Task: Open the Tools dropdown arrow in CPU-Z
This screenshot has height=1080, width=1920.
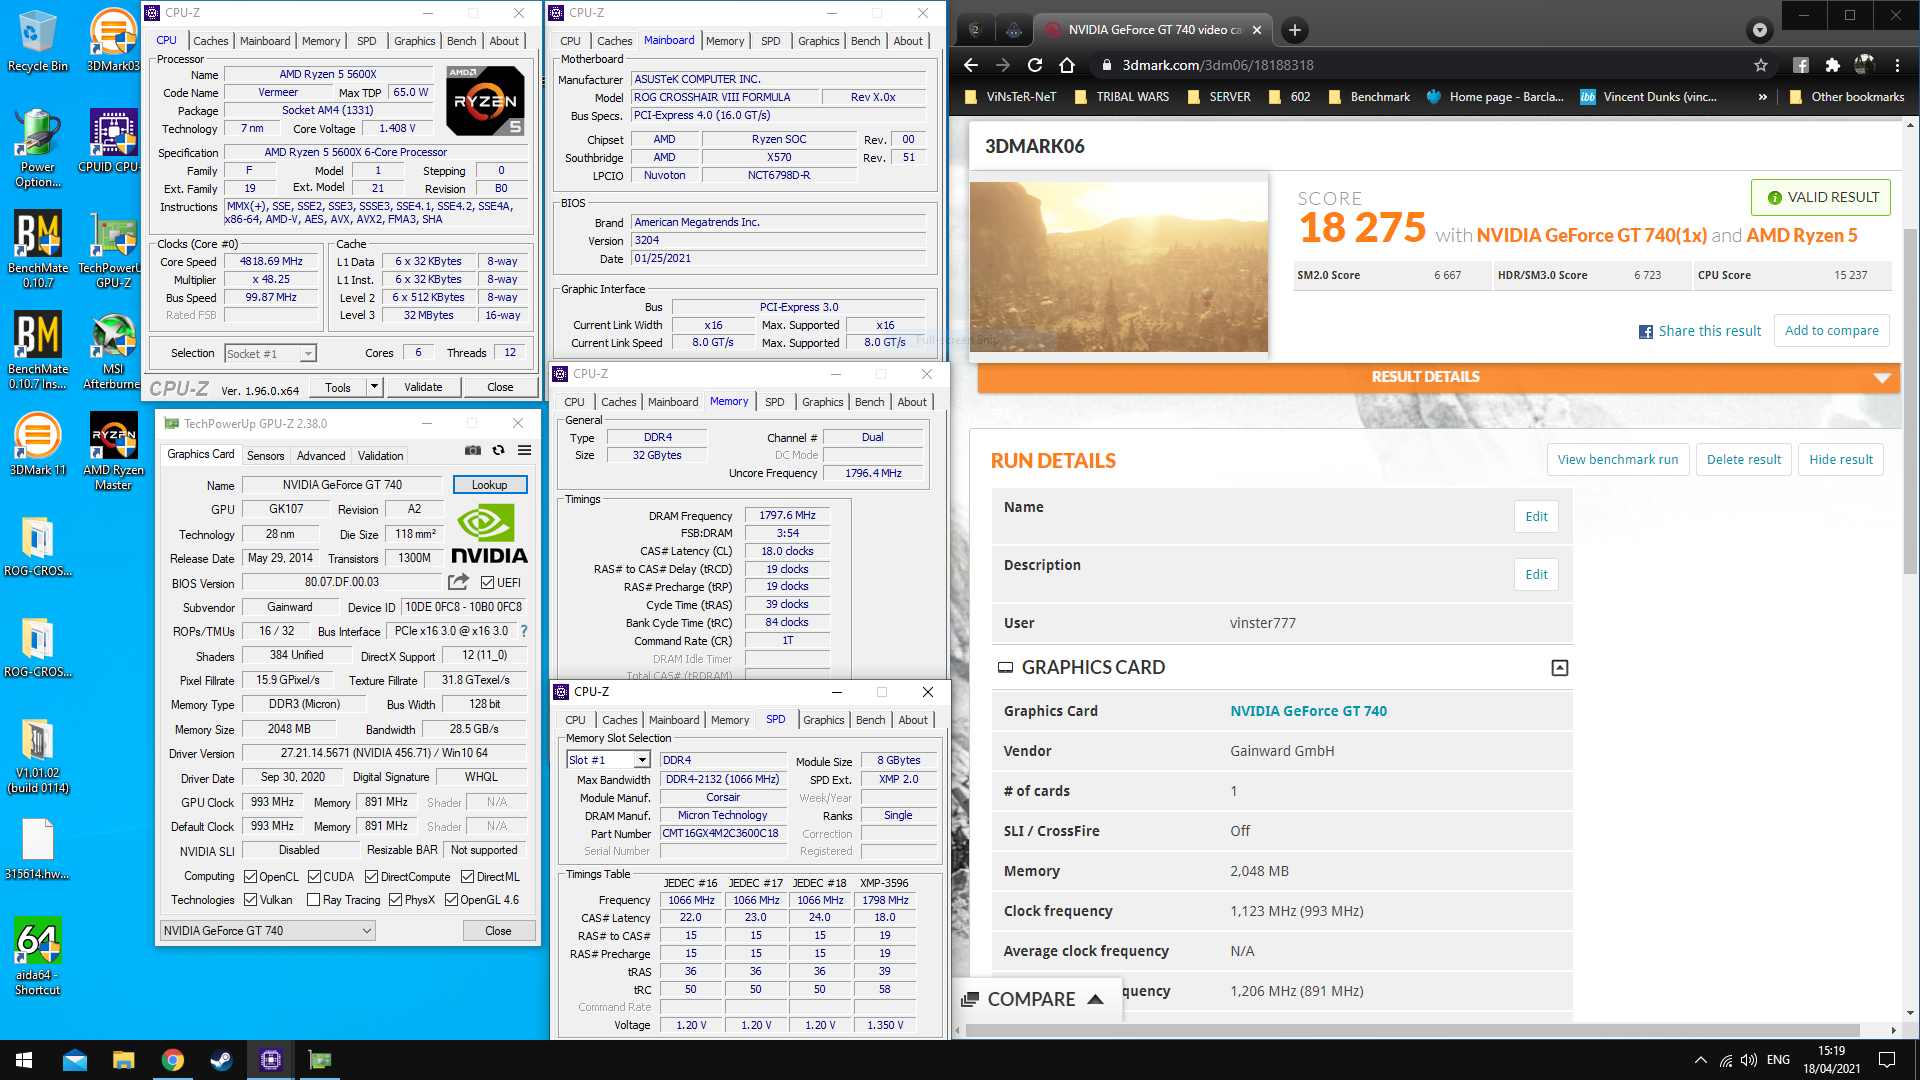Action: pyautogui.click(x=374, y=386)
